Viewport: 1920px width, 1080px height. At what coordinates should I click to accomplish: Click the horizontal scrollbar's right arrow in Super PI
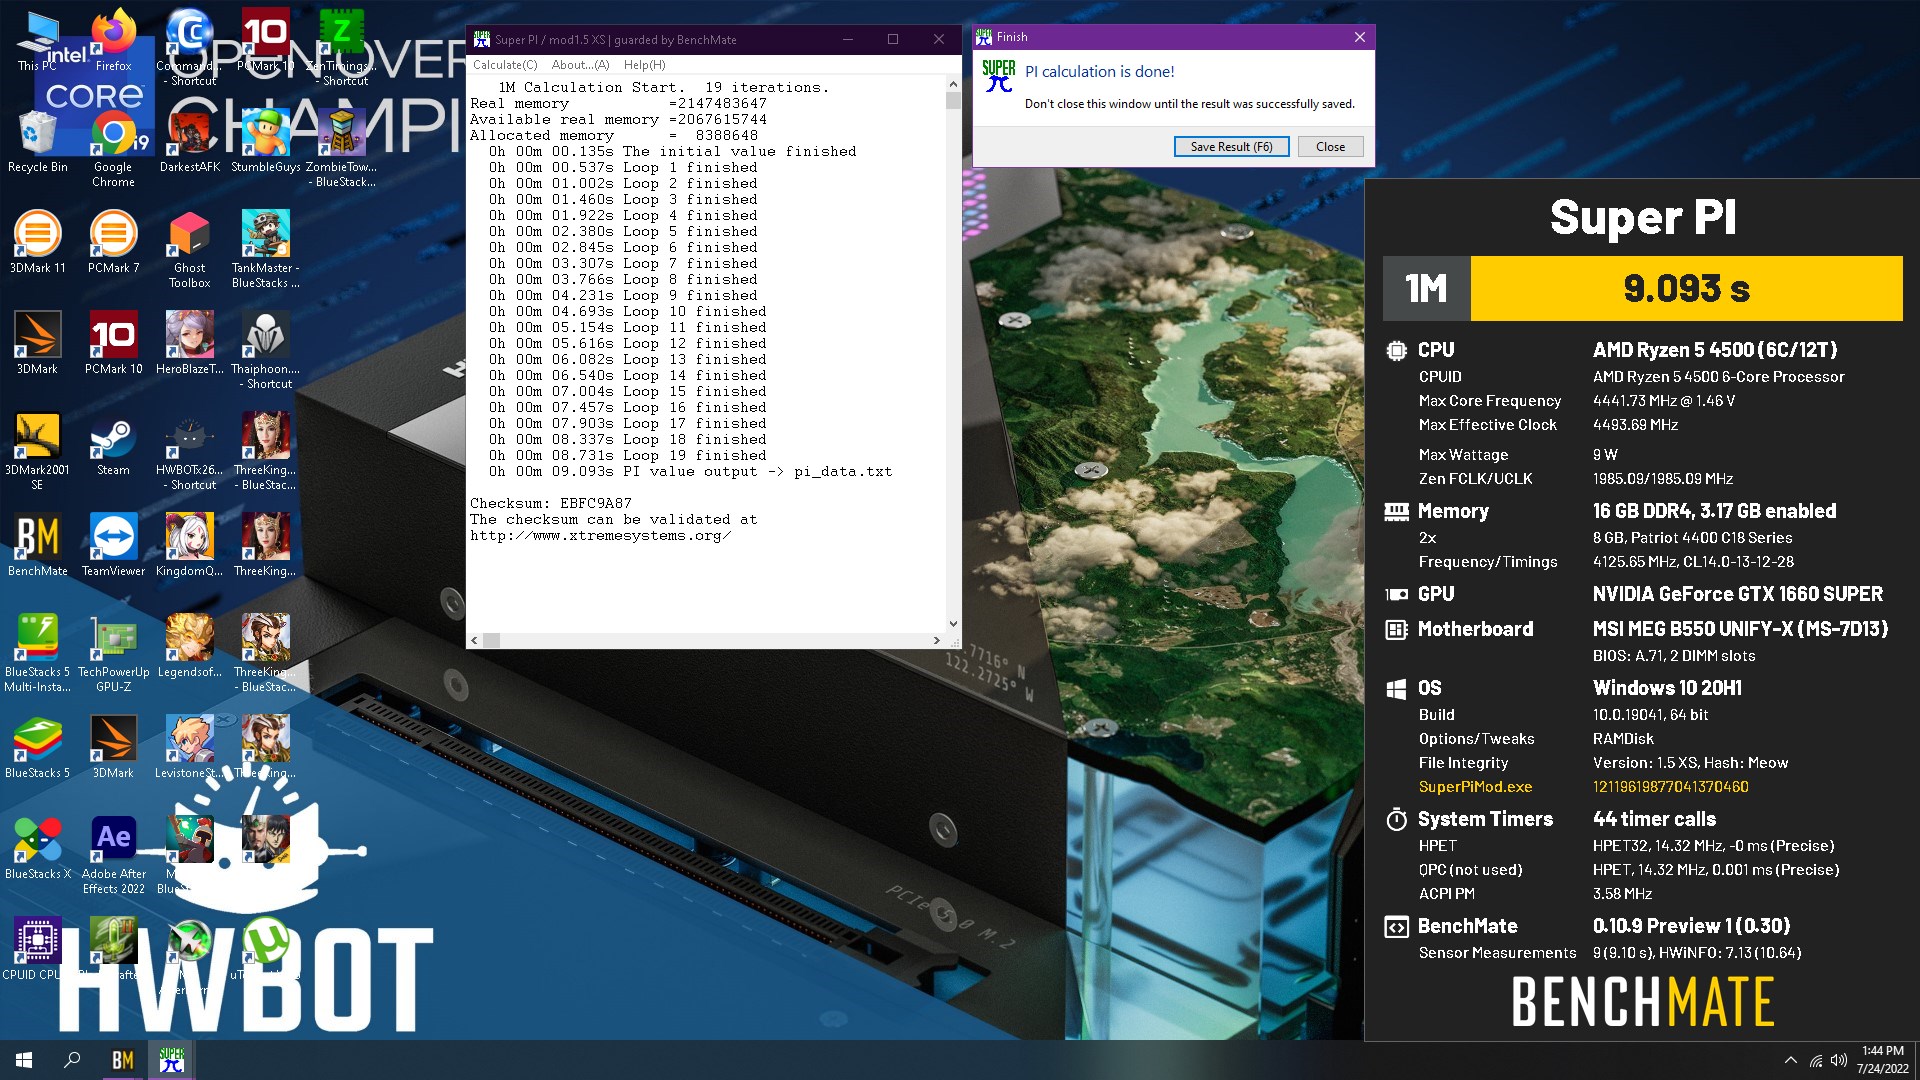pyautogui.click(x=937, y=640)
